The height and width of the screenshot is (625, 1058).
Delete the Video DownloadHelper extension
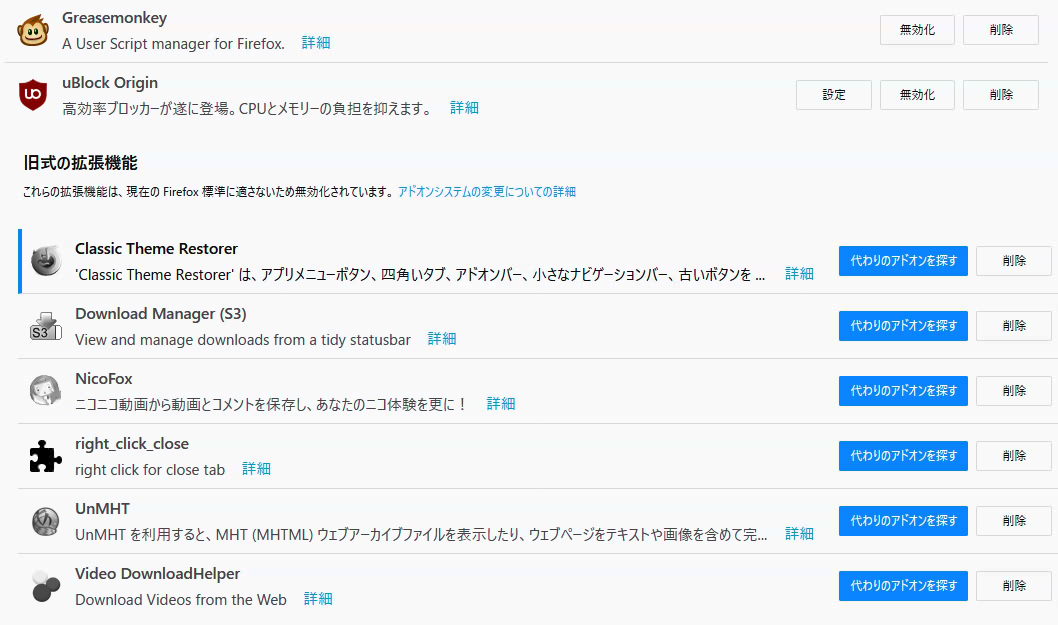1013,586
